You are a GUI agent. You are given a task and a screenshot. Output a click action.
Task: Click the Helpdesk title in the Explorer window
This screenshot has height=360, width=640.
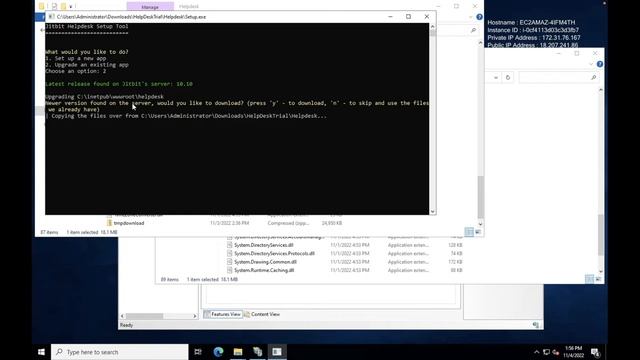[189, 7]
